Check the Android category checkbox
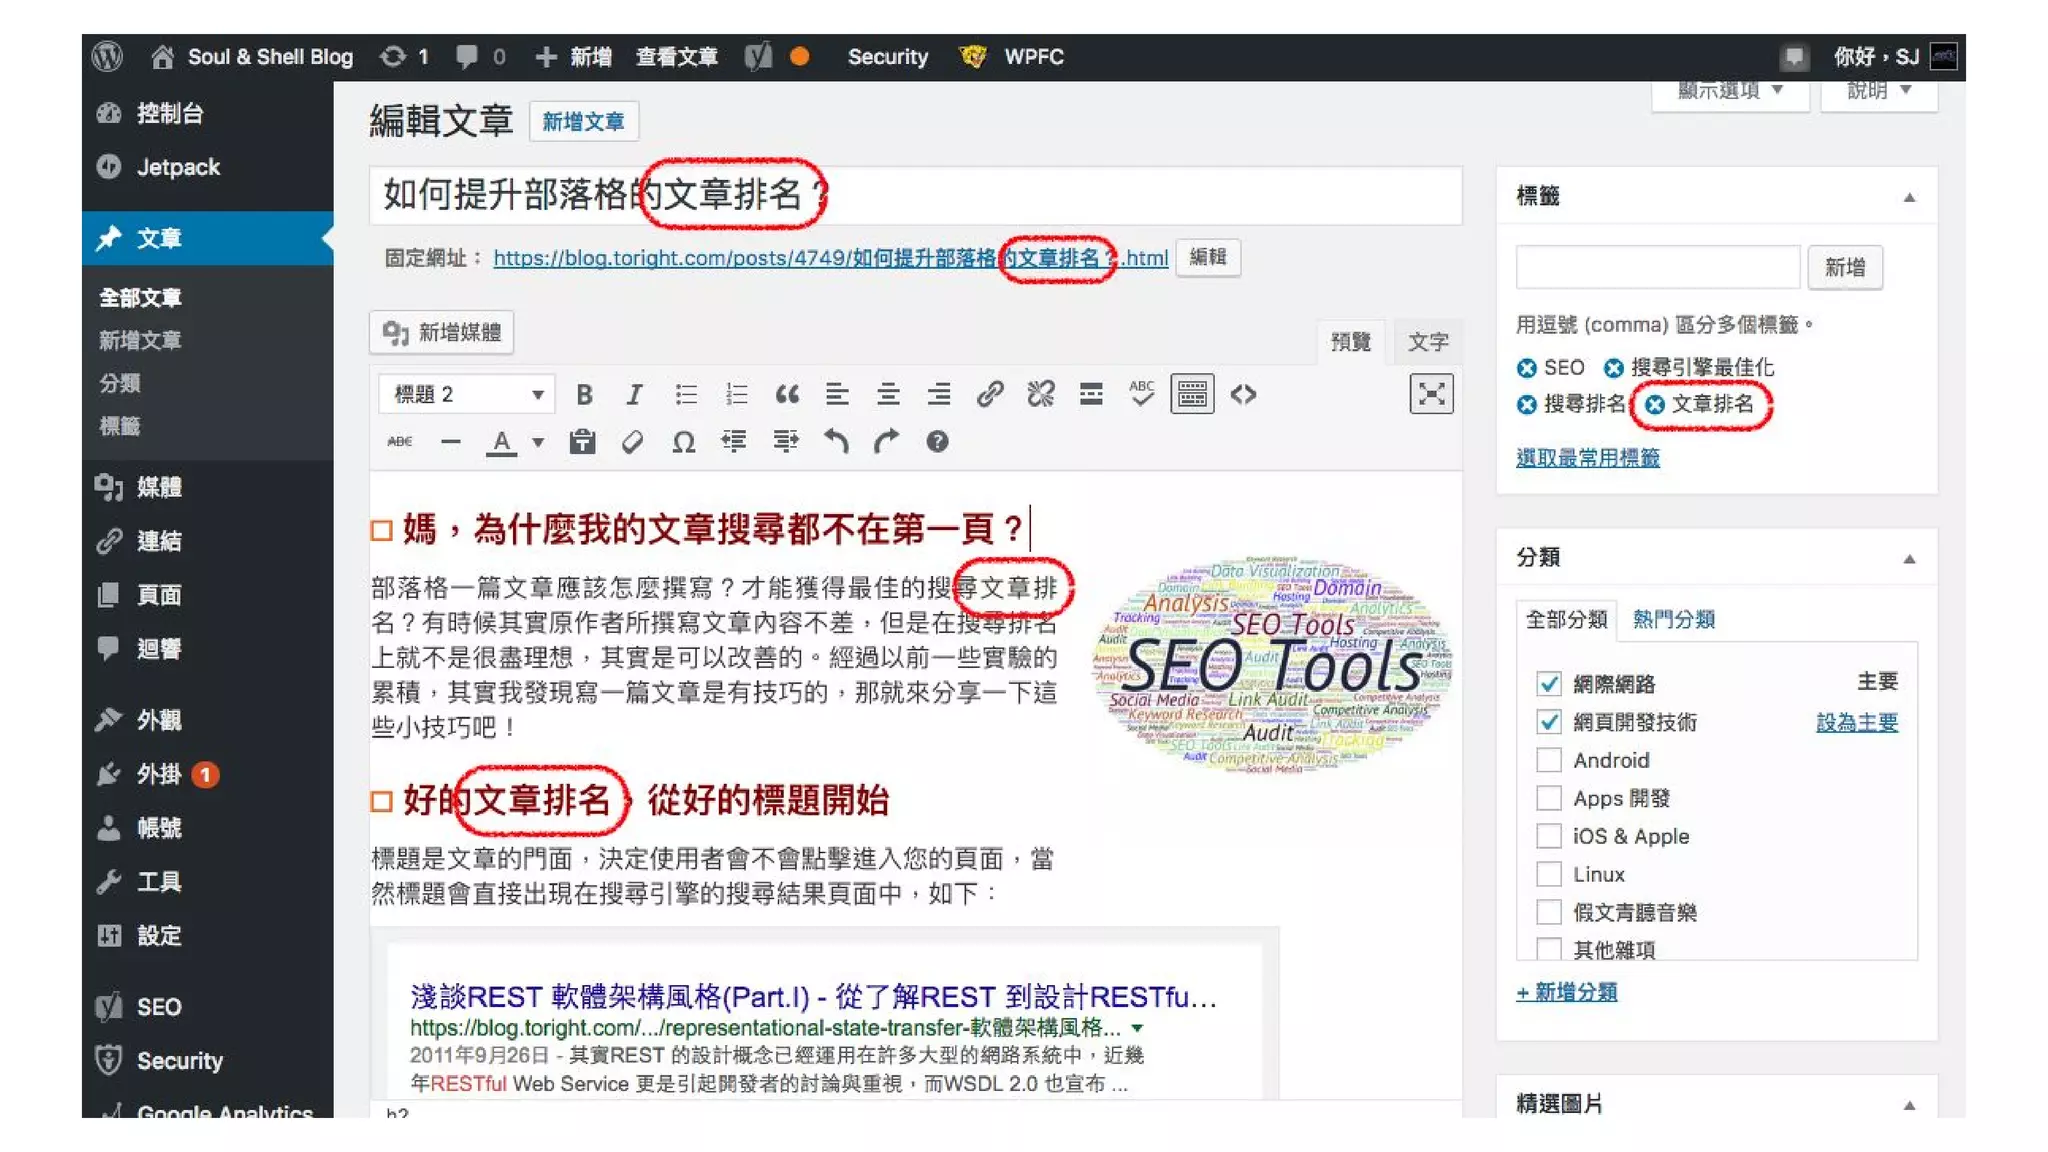2048x1152 pixels. click(1548, 760)
